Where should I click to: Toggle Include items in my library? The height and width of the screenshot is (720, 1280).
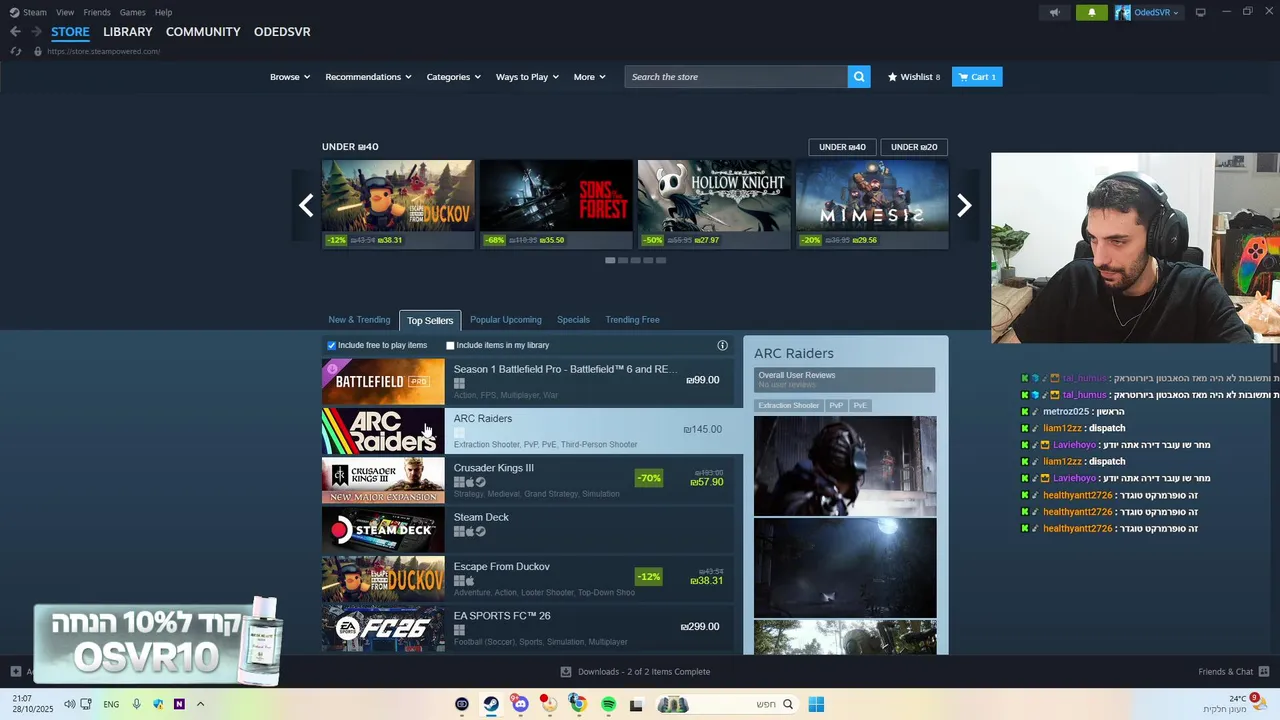450,346
